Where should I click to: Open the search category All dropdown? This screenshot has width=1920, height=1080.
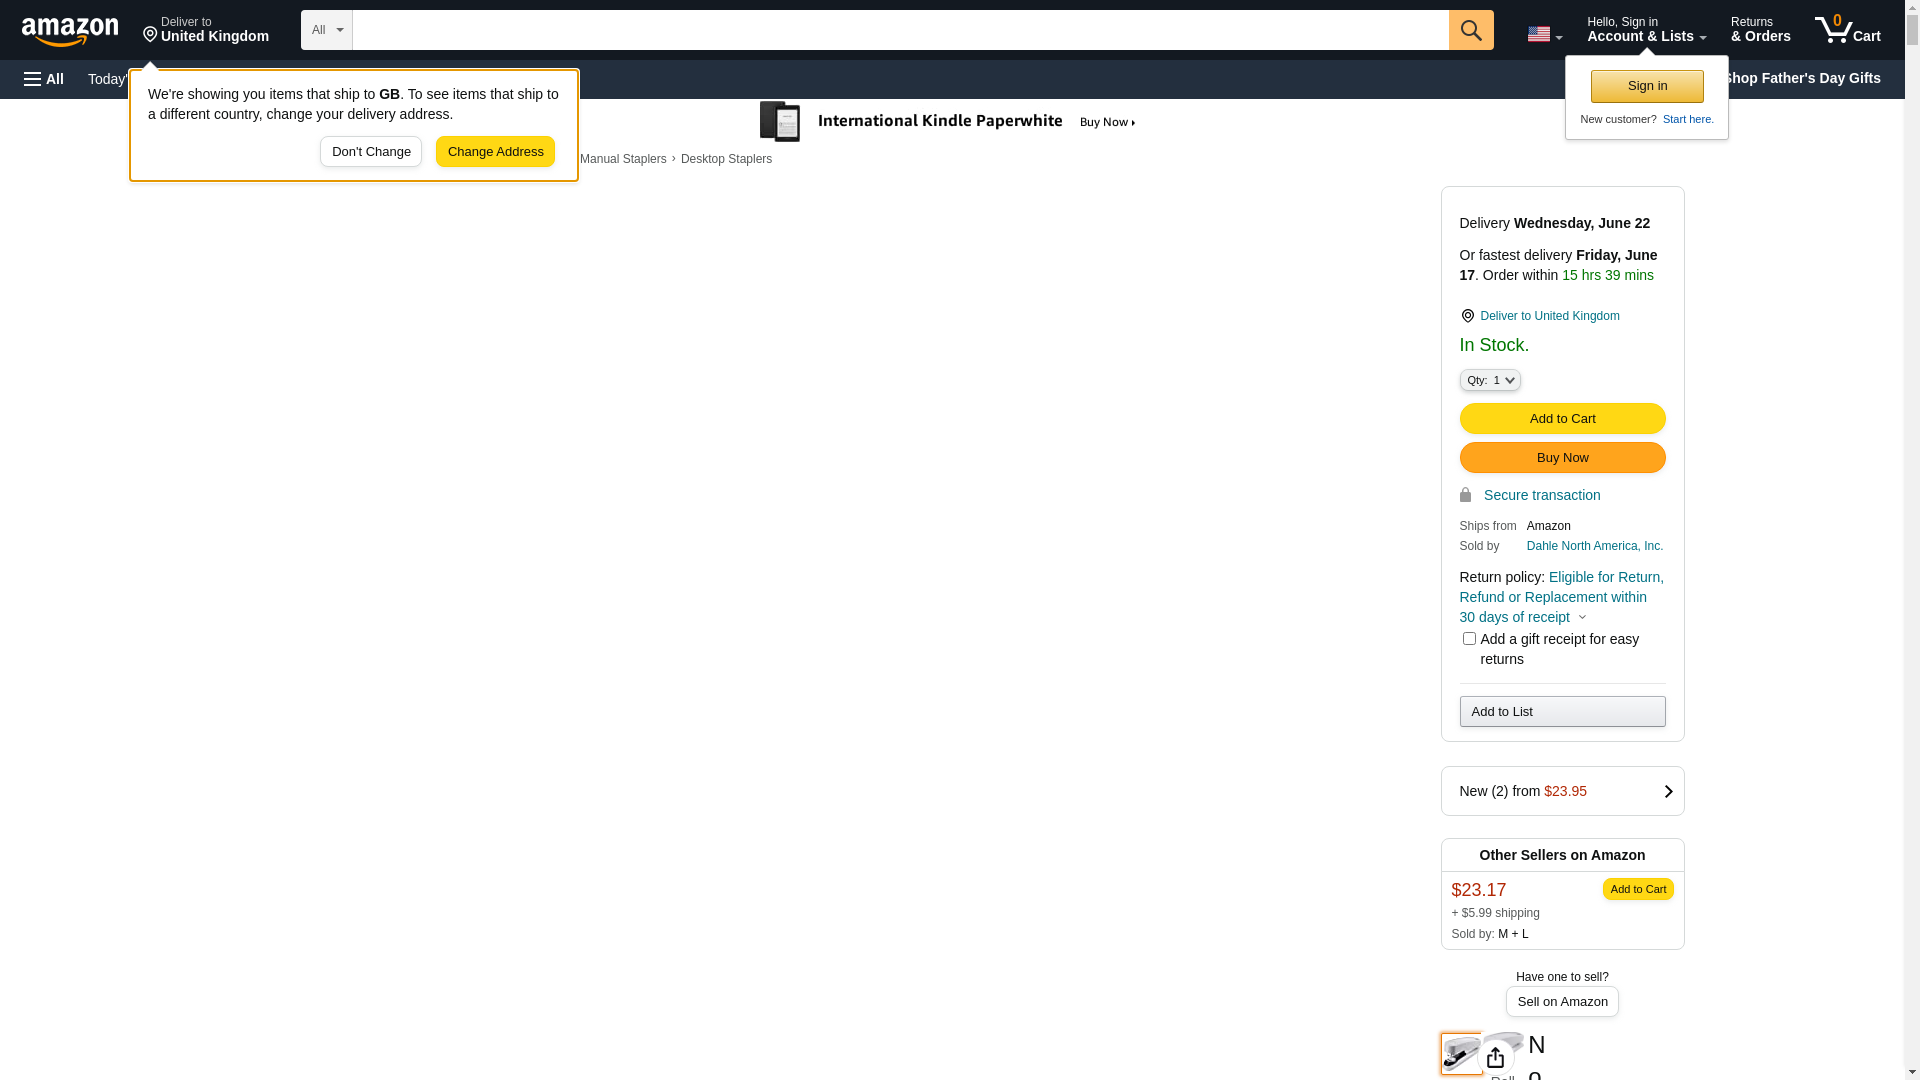[326, 30]
